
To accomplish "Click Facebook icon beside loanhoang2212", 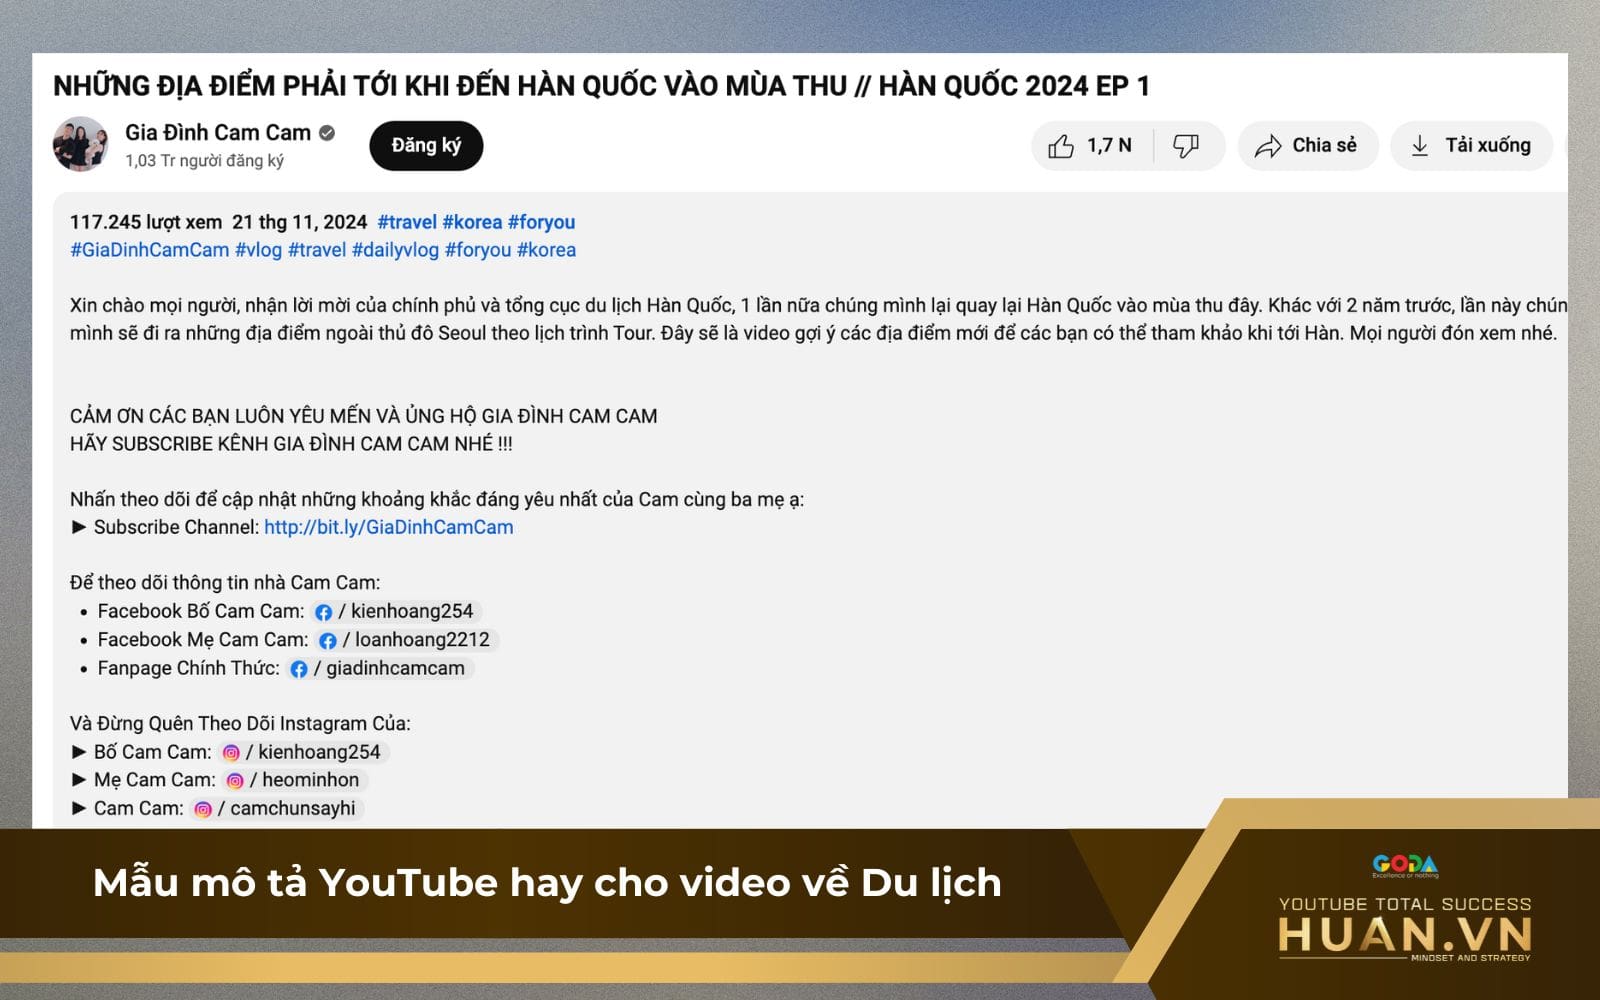I will tap(327, 641).
